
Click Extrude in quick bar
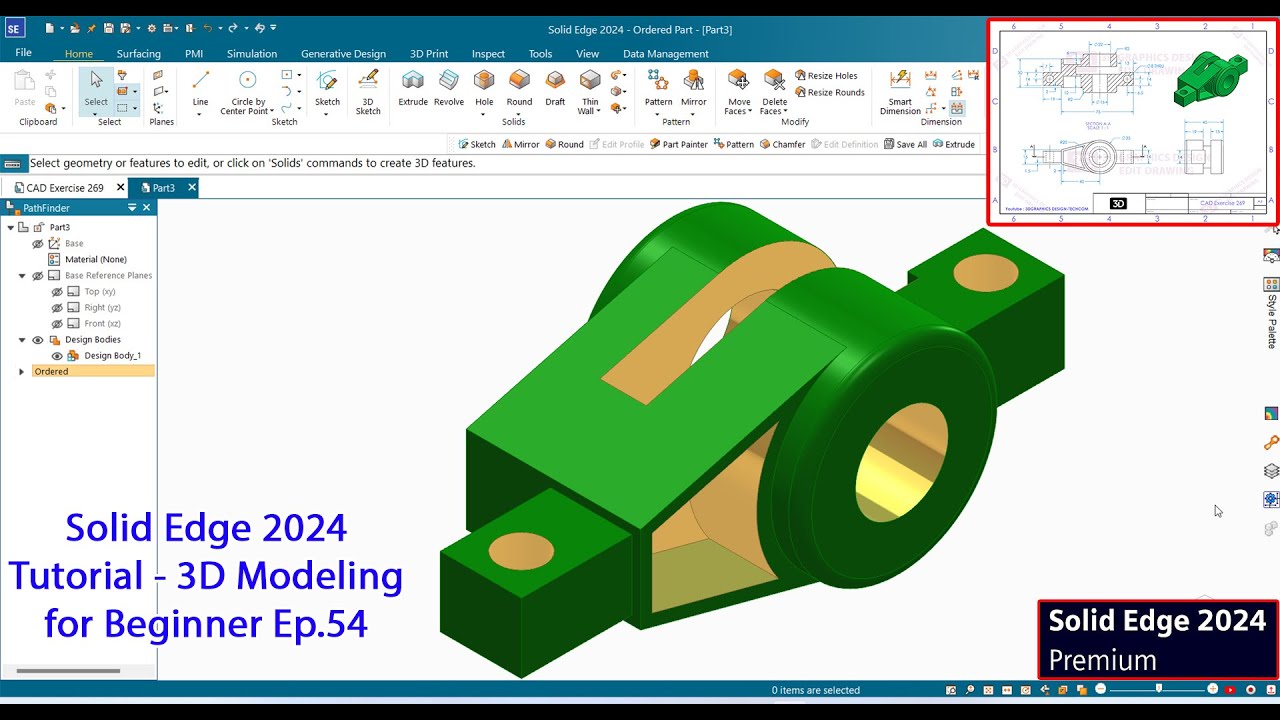(953, 144)
